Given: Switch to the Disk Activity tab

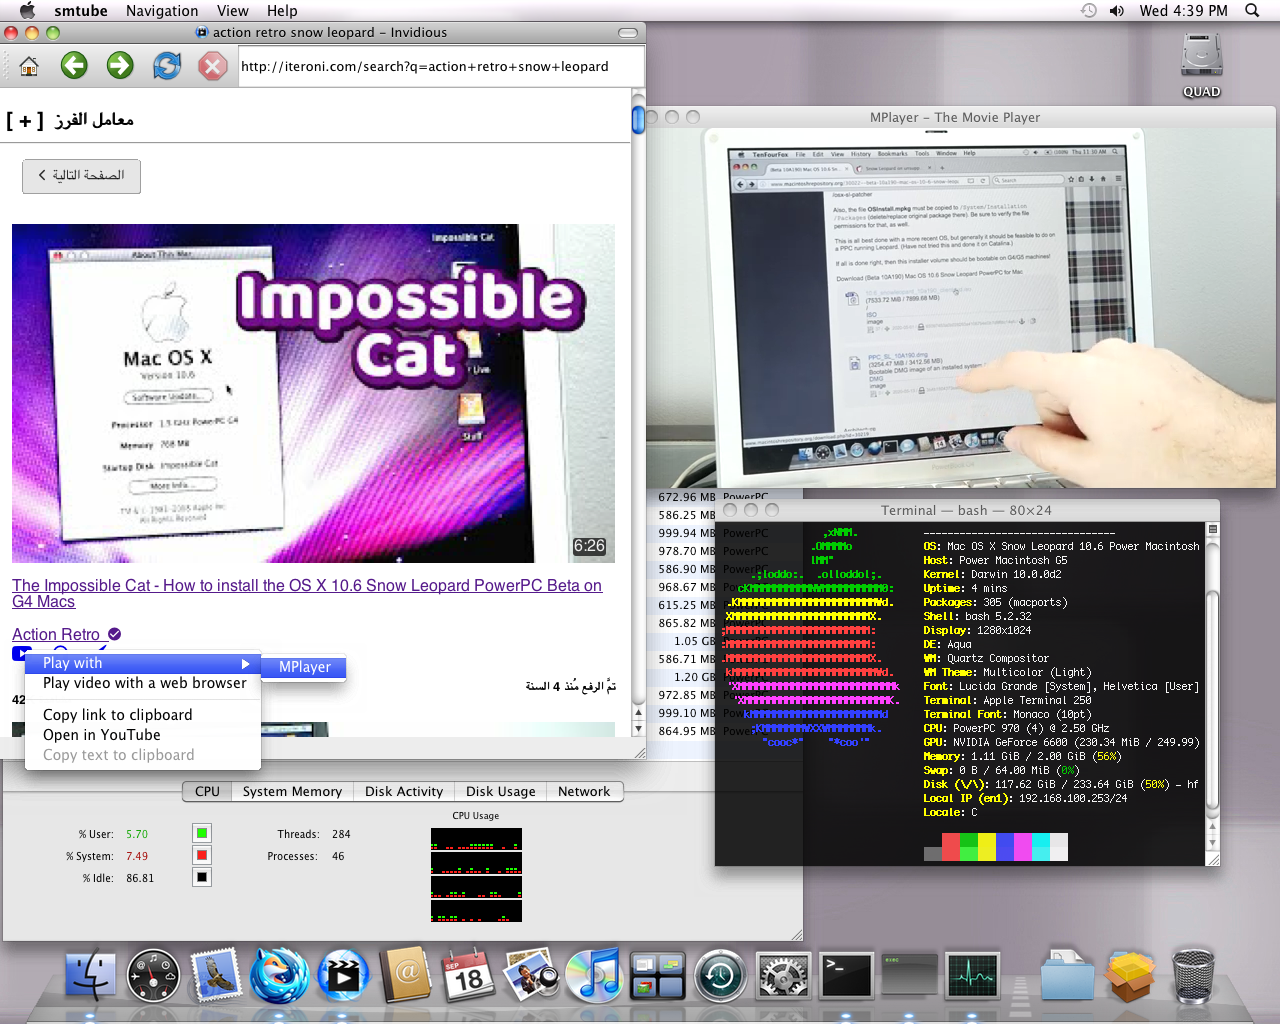Looking at the screenshot, I should click(404, 791).
